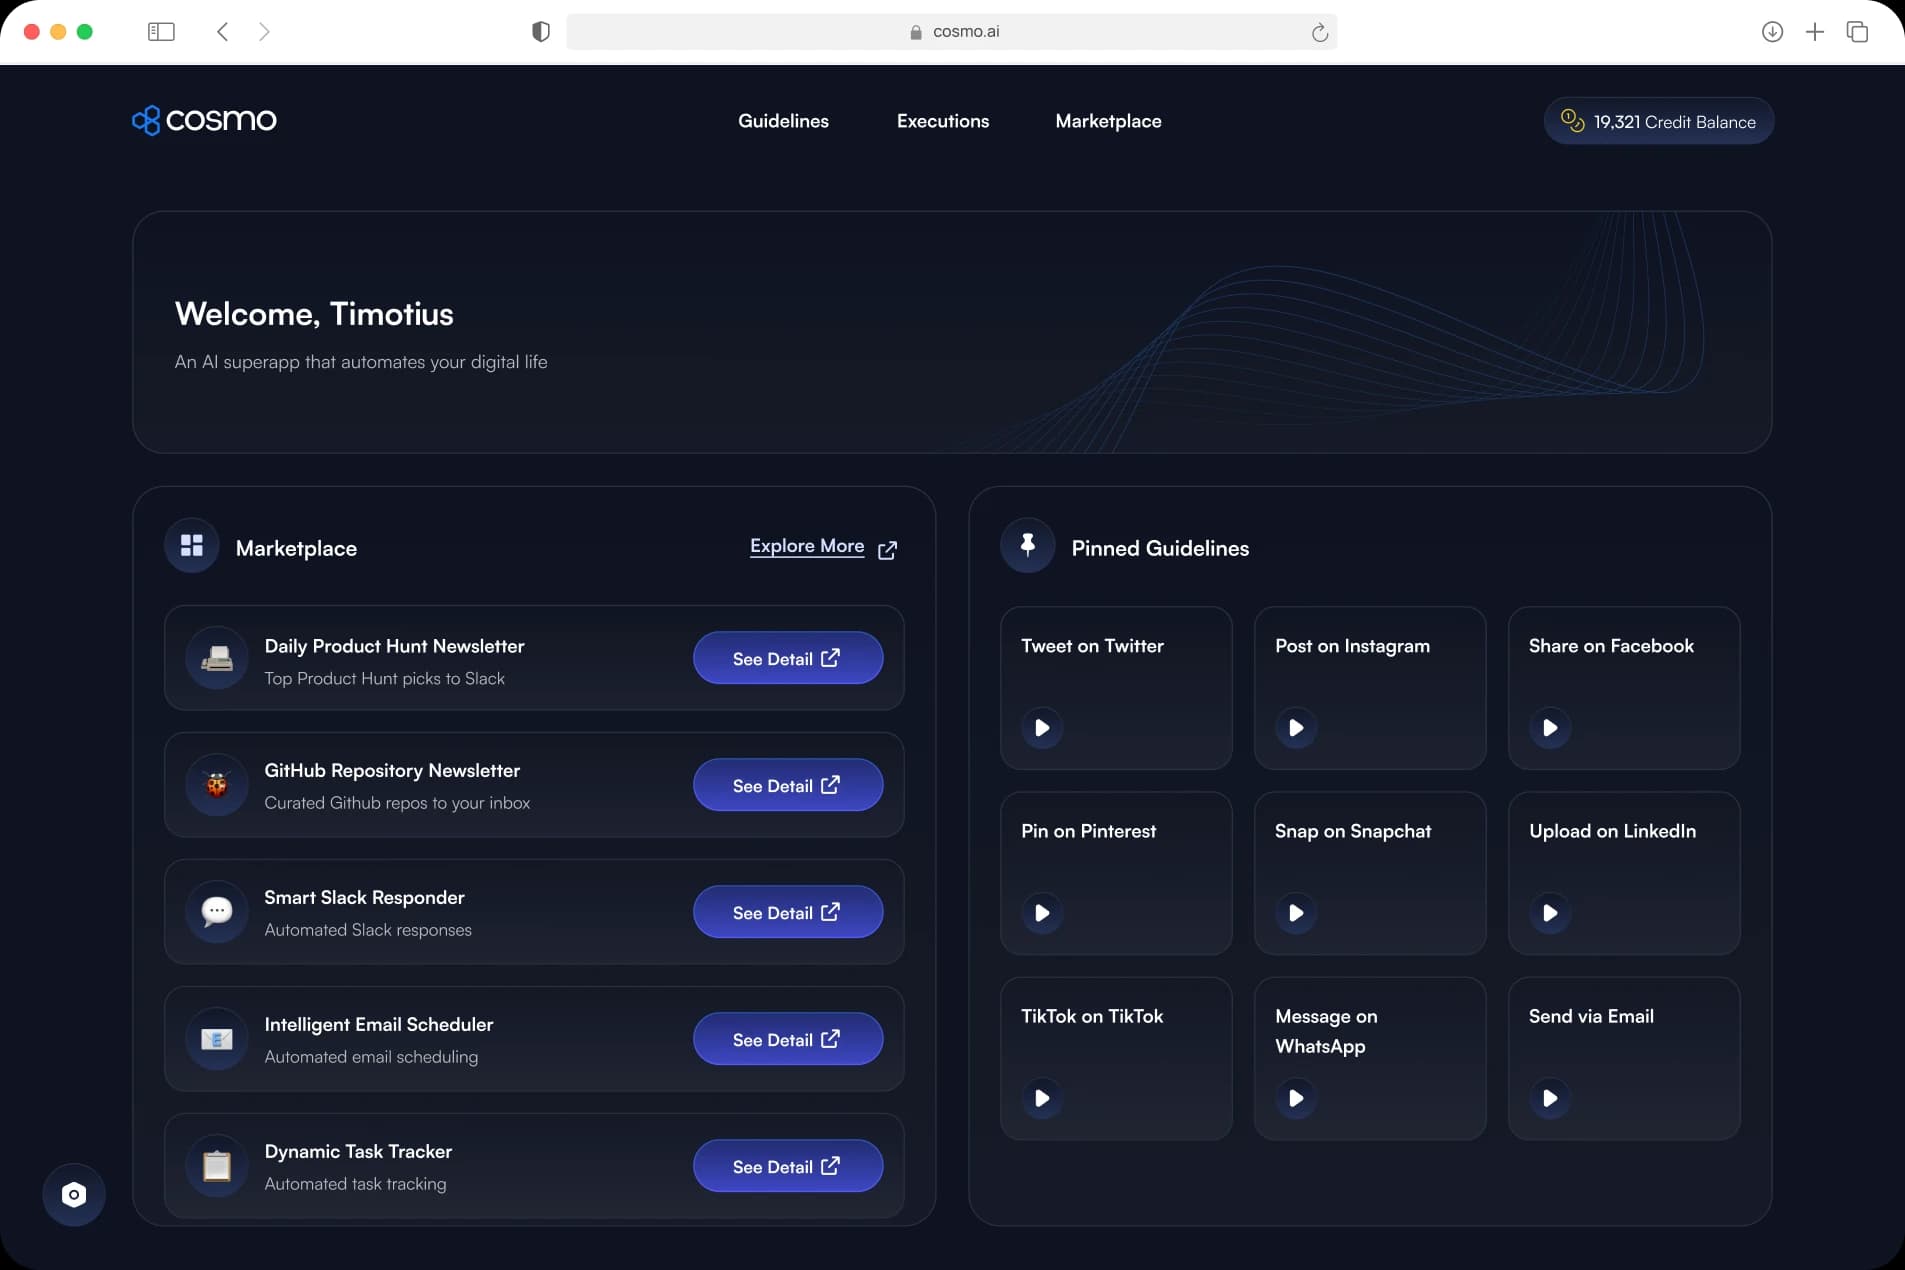See Detail for Daily Product Hunt Newsletter

click(787, 658)
